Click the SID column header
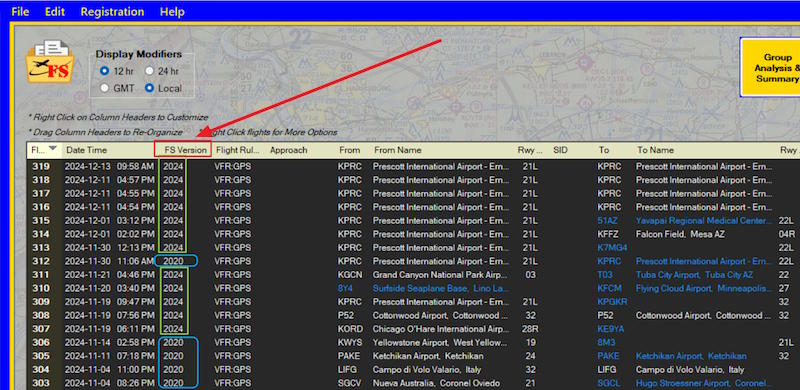 click(560, 150)
